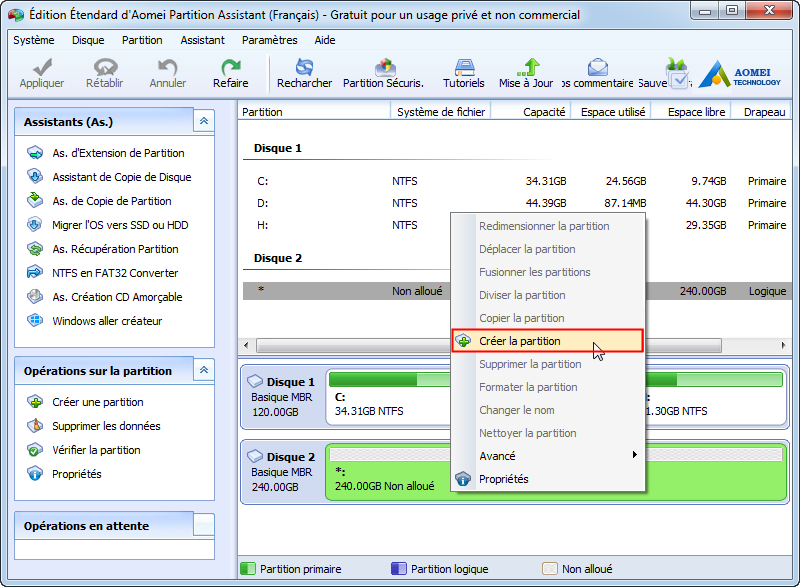
Task: Launch As. d'Extension de Partition wizard
Action: (x=118, y=153)
